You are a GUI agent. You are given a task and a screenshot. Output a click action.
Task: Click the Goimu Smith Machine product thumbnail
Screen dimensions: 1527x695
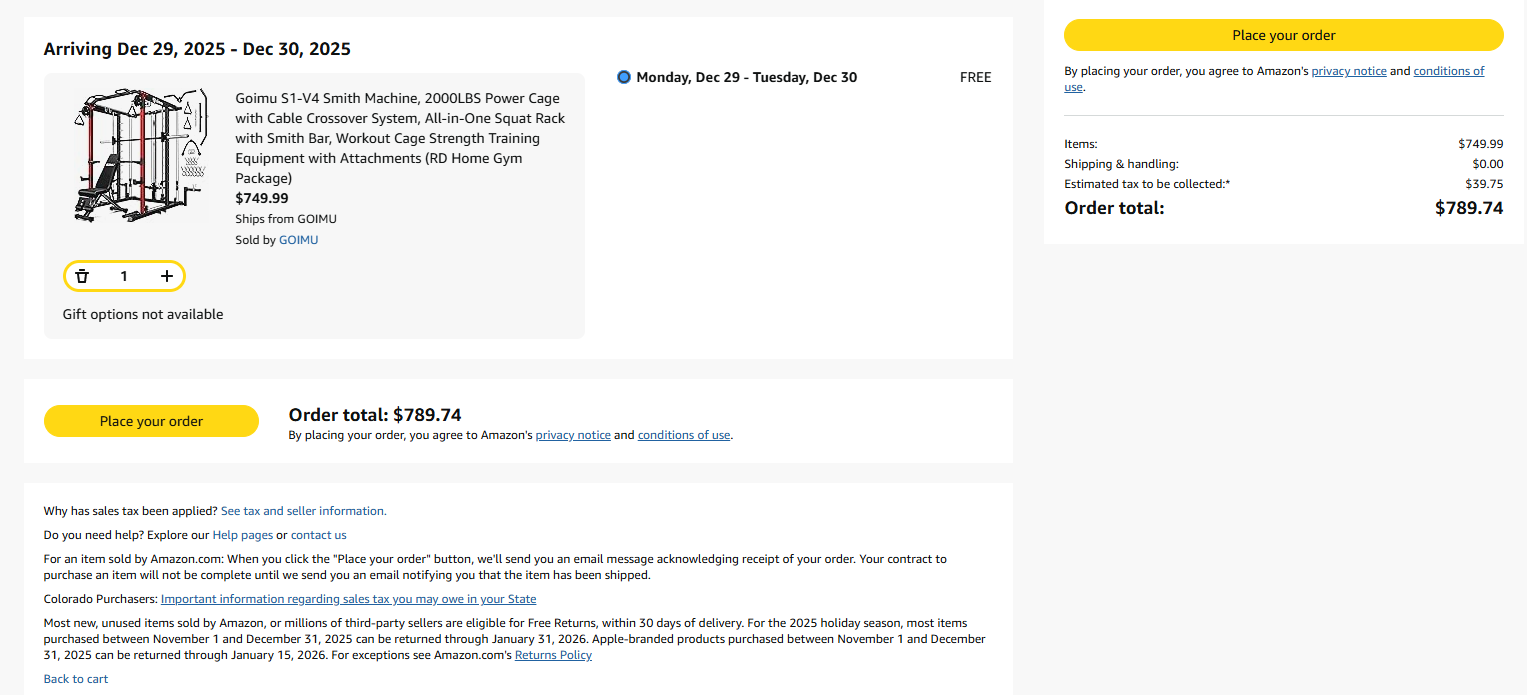click(138, 155)
